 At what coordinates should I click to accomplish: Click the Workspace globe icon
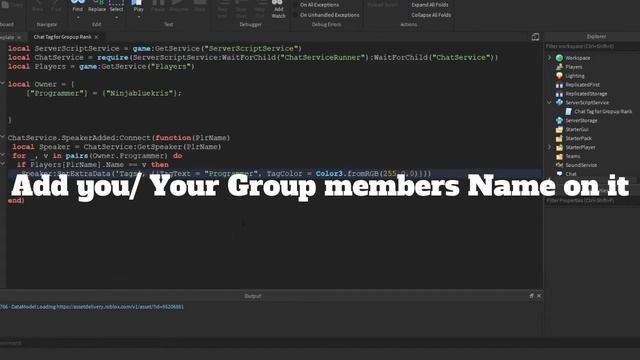pyautogui.click(x=559, y=58)
